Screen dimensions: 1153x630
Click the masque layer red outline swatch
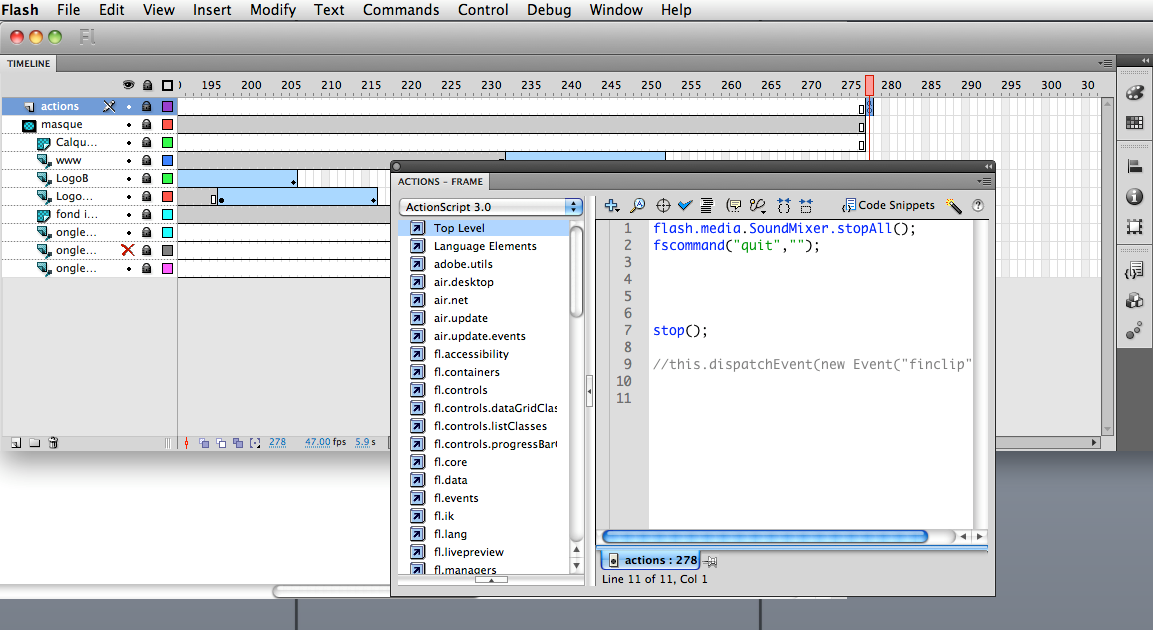click(x=168, y=124)
